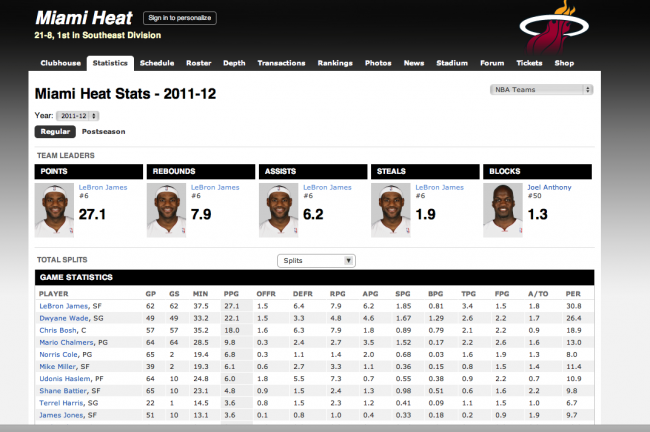This screenshot has height=432, width=650.
Task: Click the PLAYER column header
Action: pos(53,294)
